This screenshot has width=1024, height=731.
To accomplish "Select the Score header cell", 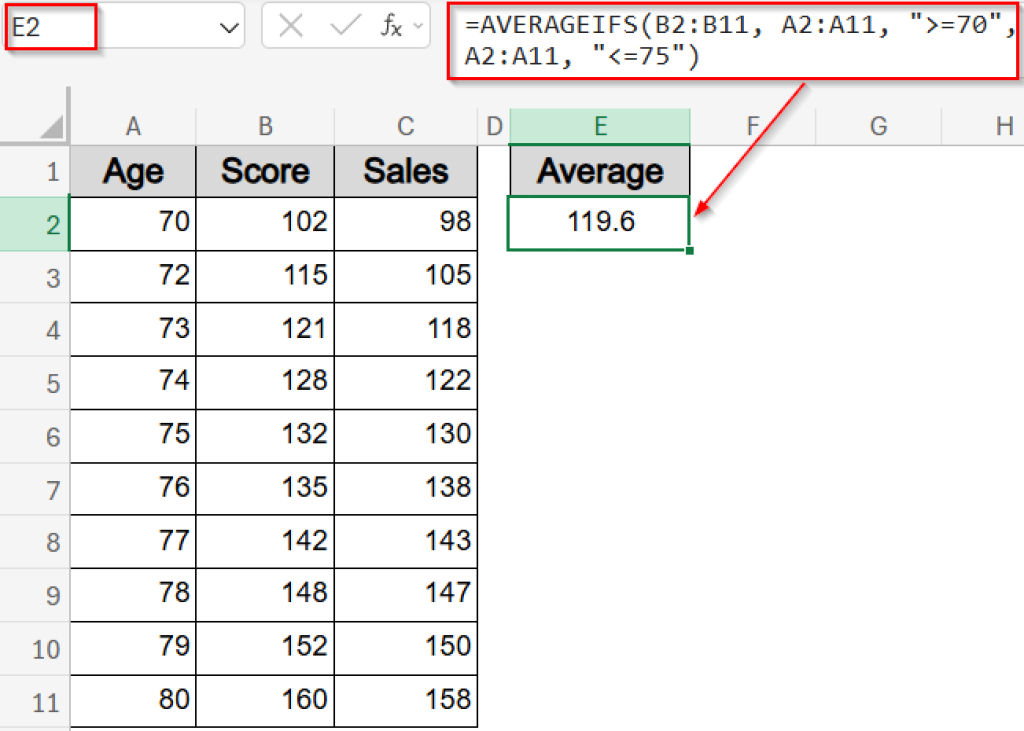I will coord(264,171).
